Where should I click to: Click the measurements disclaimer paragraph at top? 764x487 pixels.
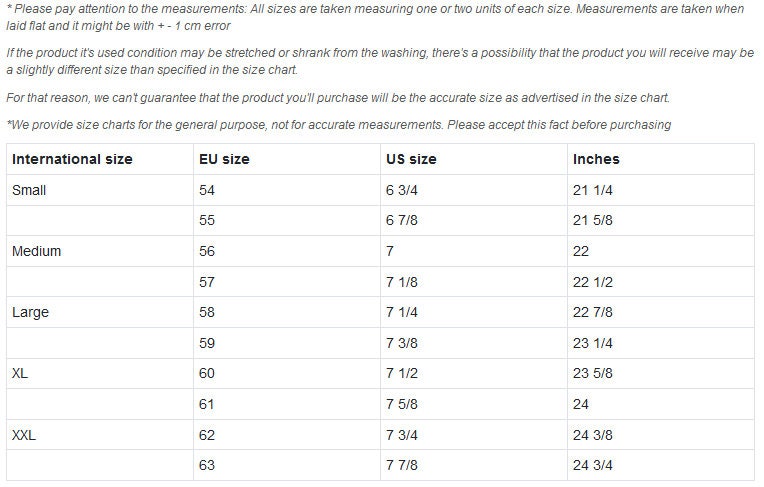(375, 17)
